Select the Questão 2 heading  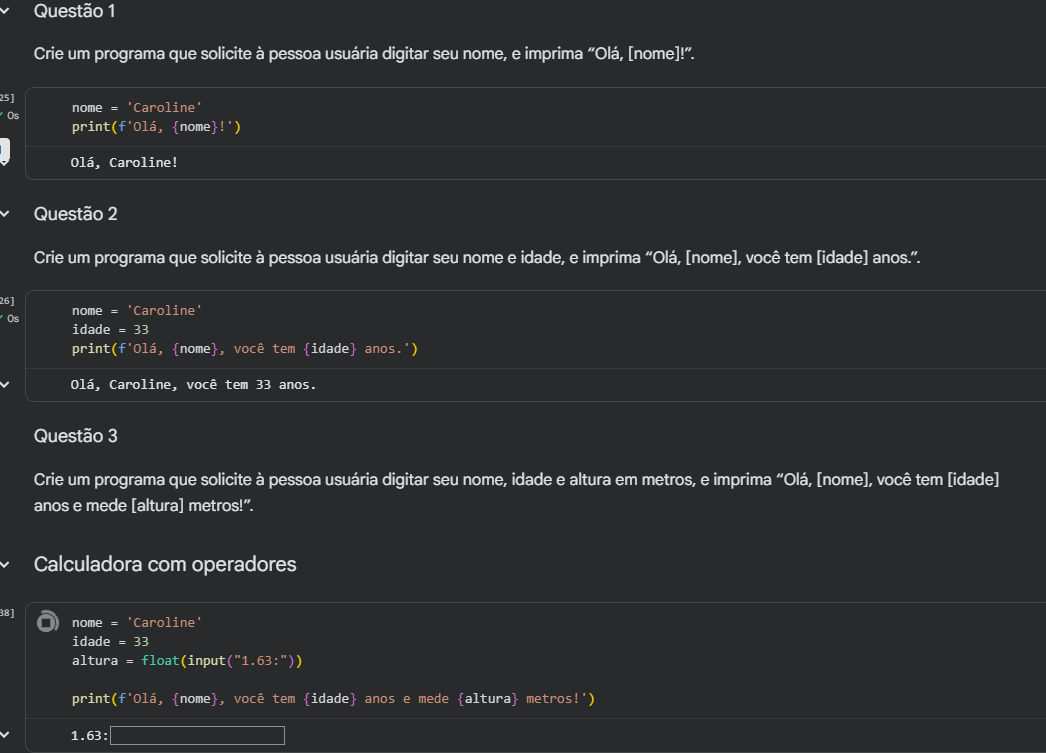point(76,214)
